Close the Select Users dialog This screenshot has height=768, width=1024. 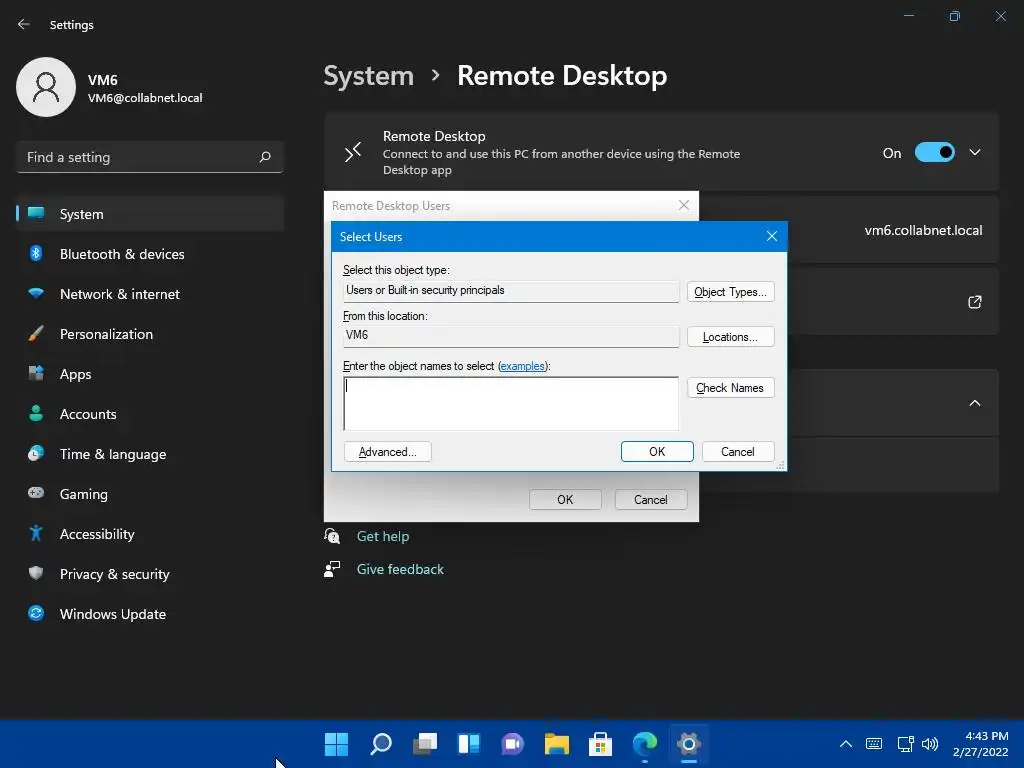(x=771, y=236)
